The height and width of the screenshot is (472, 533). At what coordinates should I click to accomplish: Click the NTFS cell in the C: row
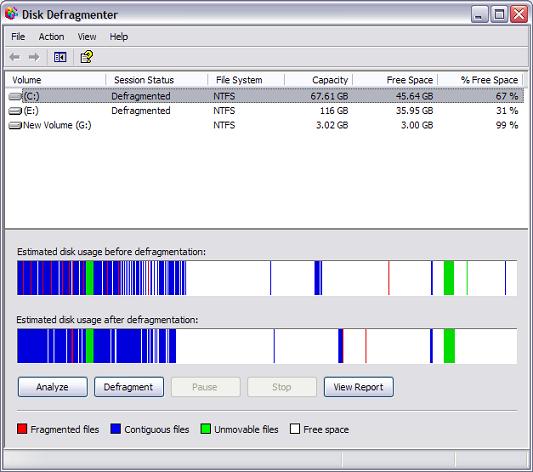(x=224, y=97)
